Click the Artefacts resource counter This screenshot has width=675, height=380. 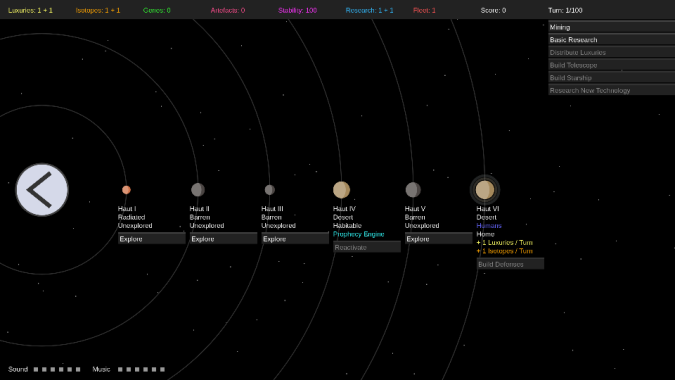coord(228,10)
